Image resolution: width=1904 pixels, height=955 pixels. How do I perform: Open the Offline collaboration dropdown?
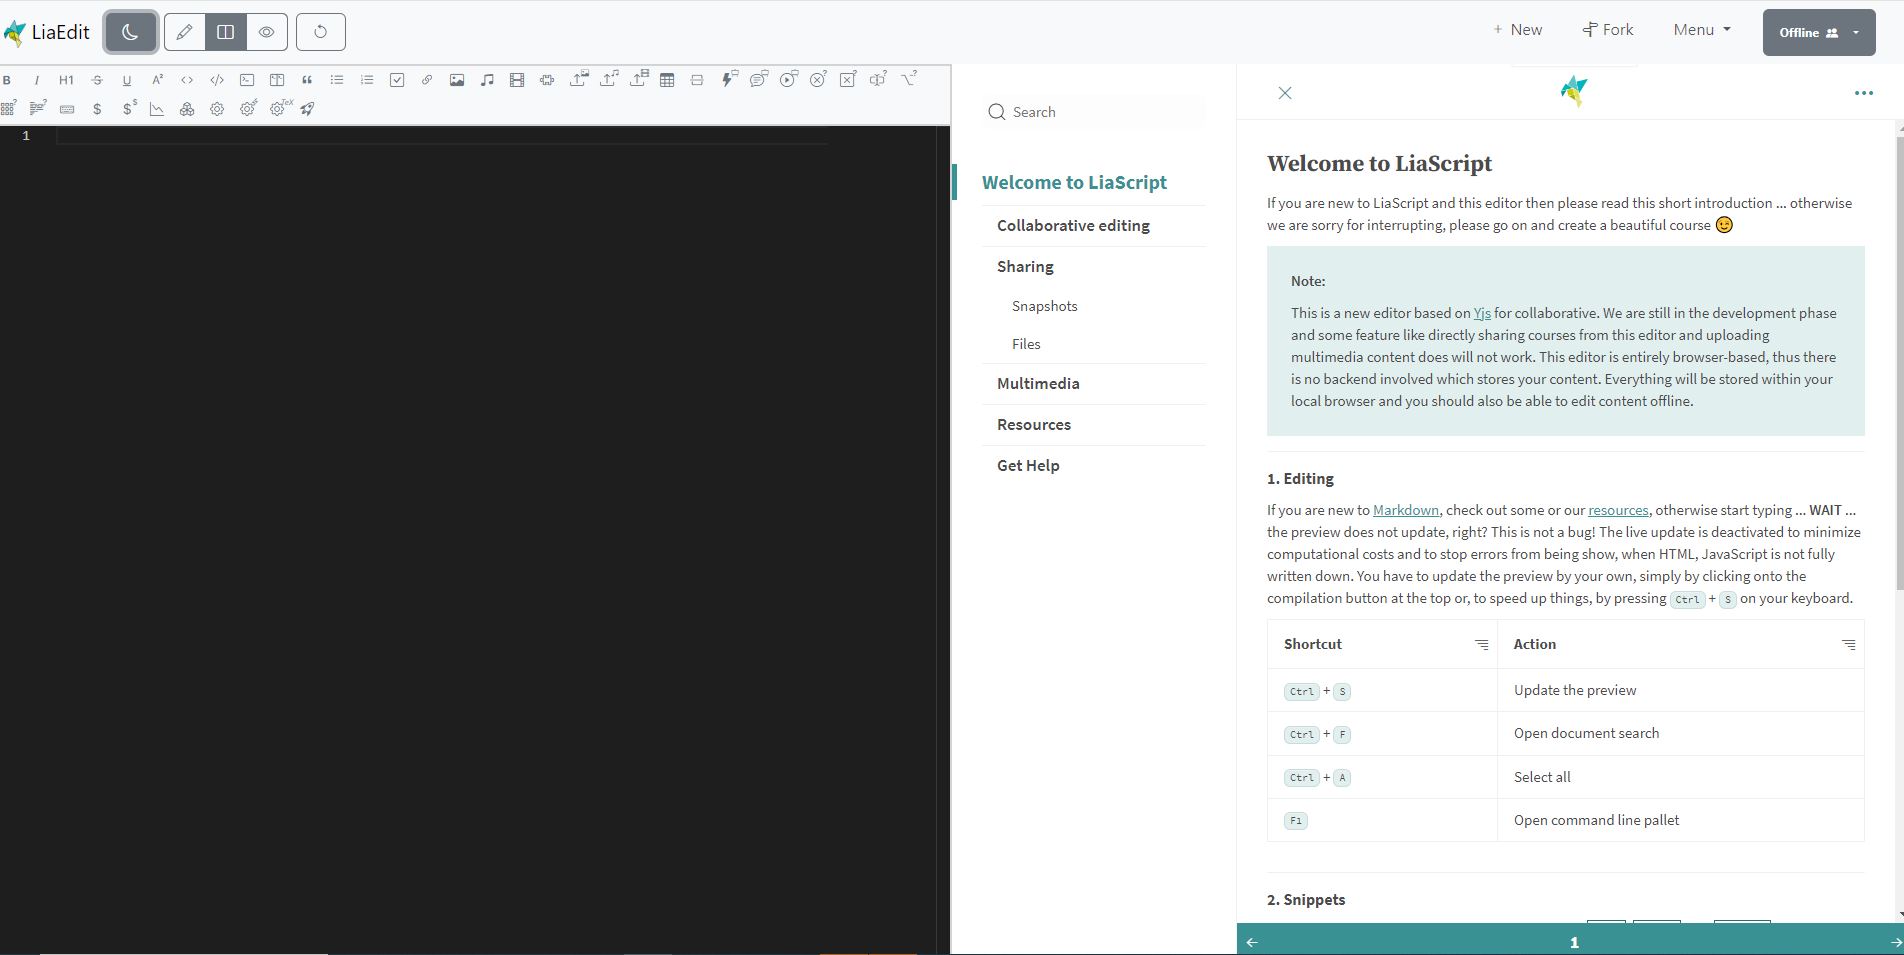tap(1819, 32)
